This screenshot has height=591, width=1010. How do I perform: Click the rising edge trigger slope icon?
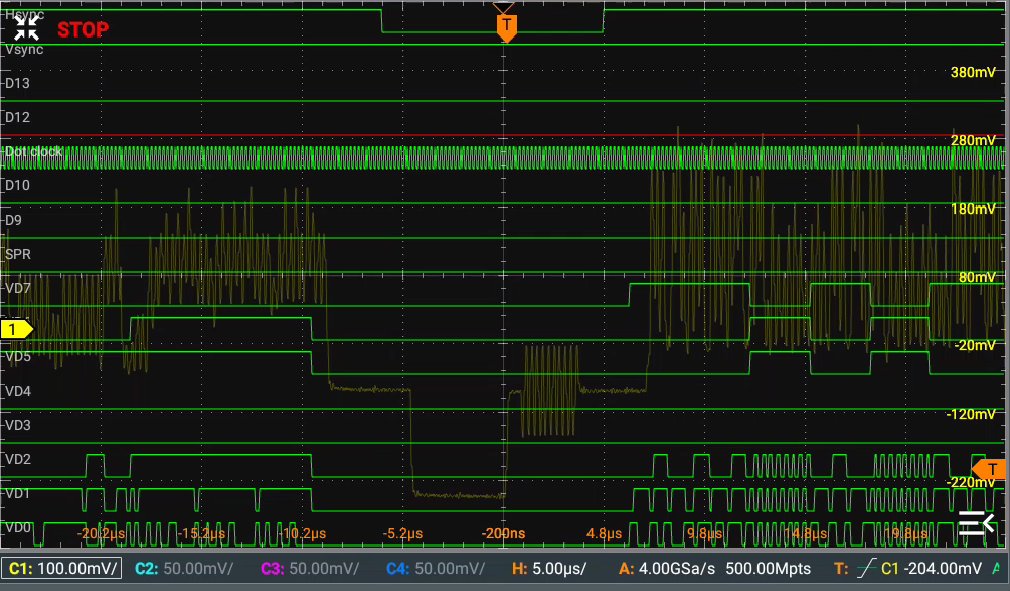(x=866, y=568)
